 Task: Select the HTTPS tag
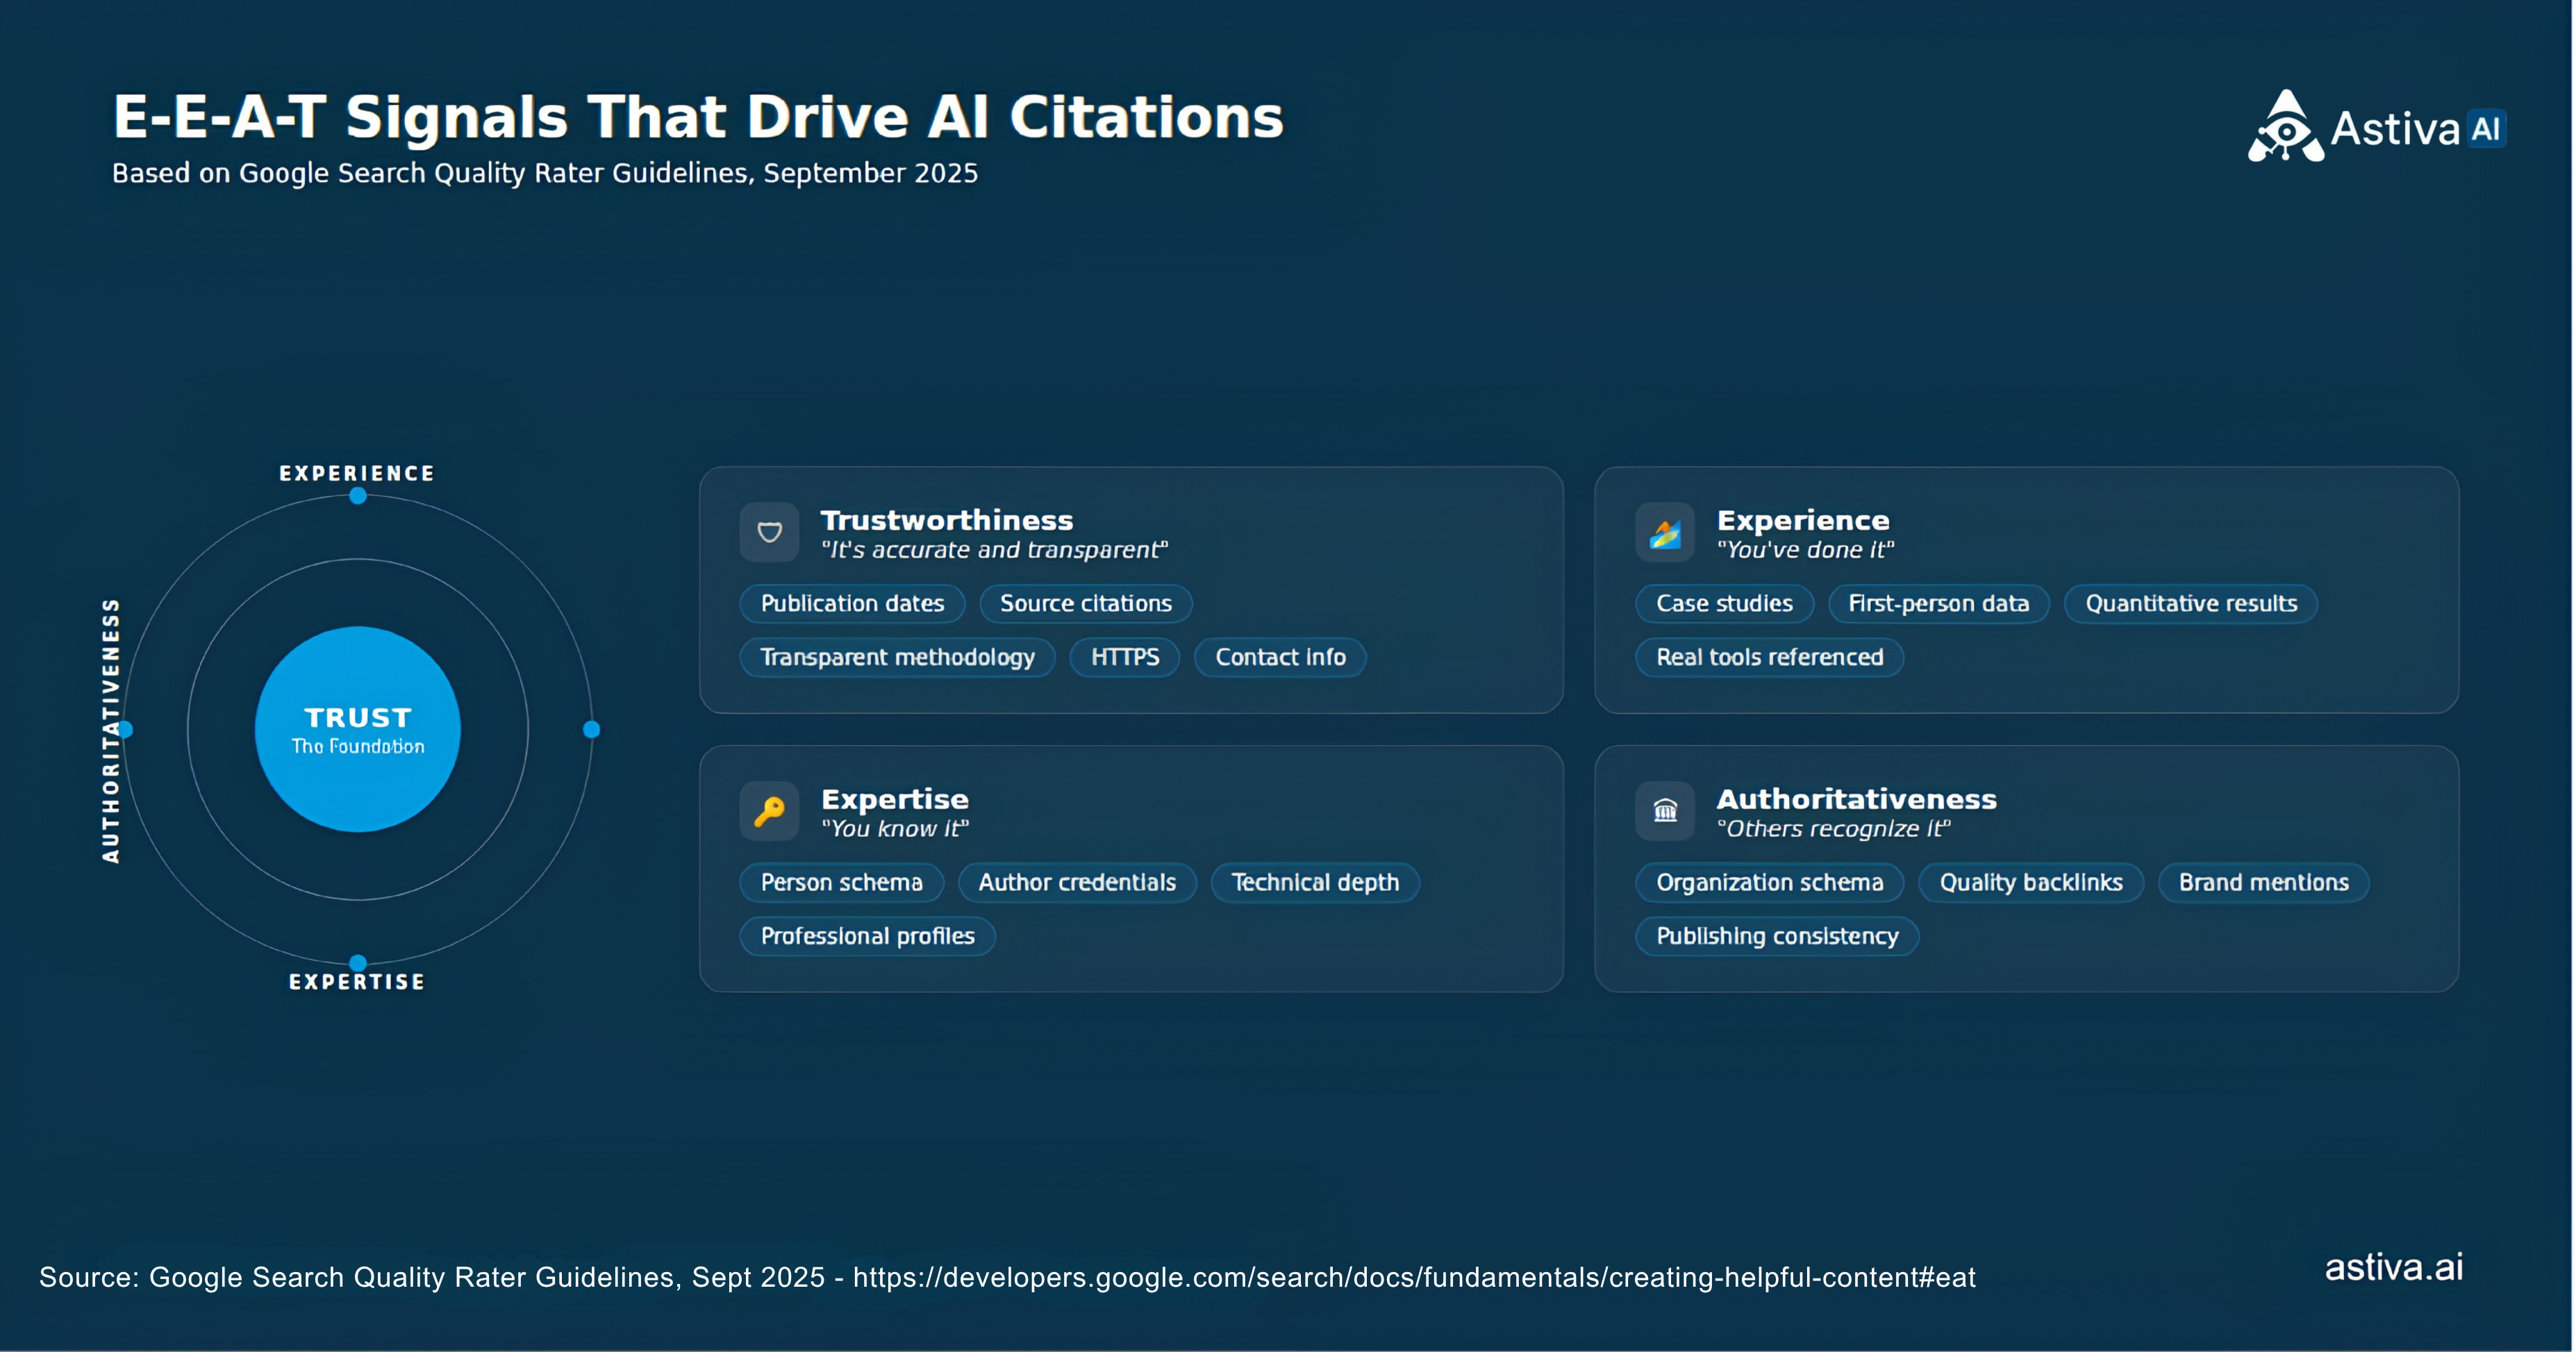tap(1125, 658)
